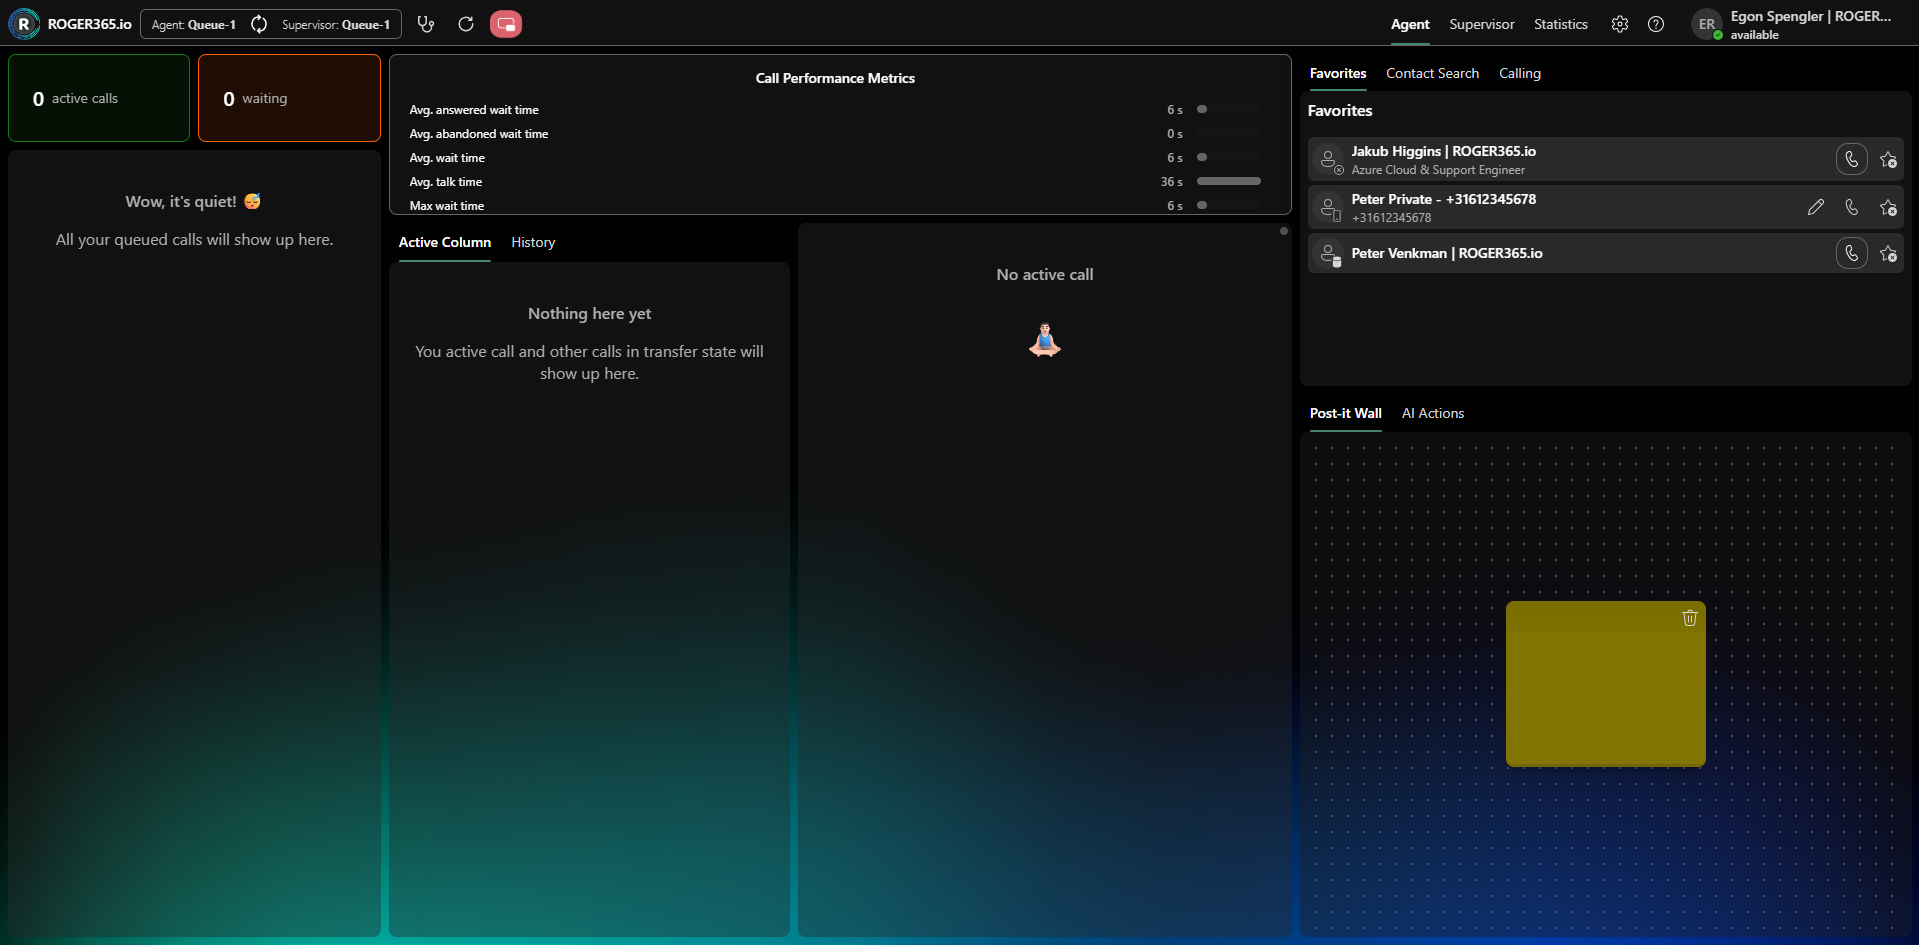Call Jakub Higgins with the phone button
This screenshot has width=1919, height=945.
[1852, 159]
